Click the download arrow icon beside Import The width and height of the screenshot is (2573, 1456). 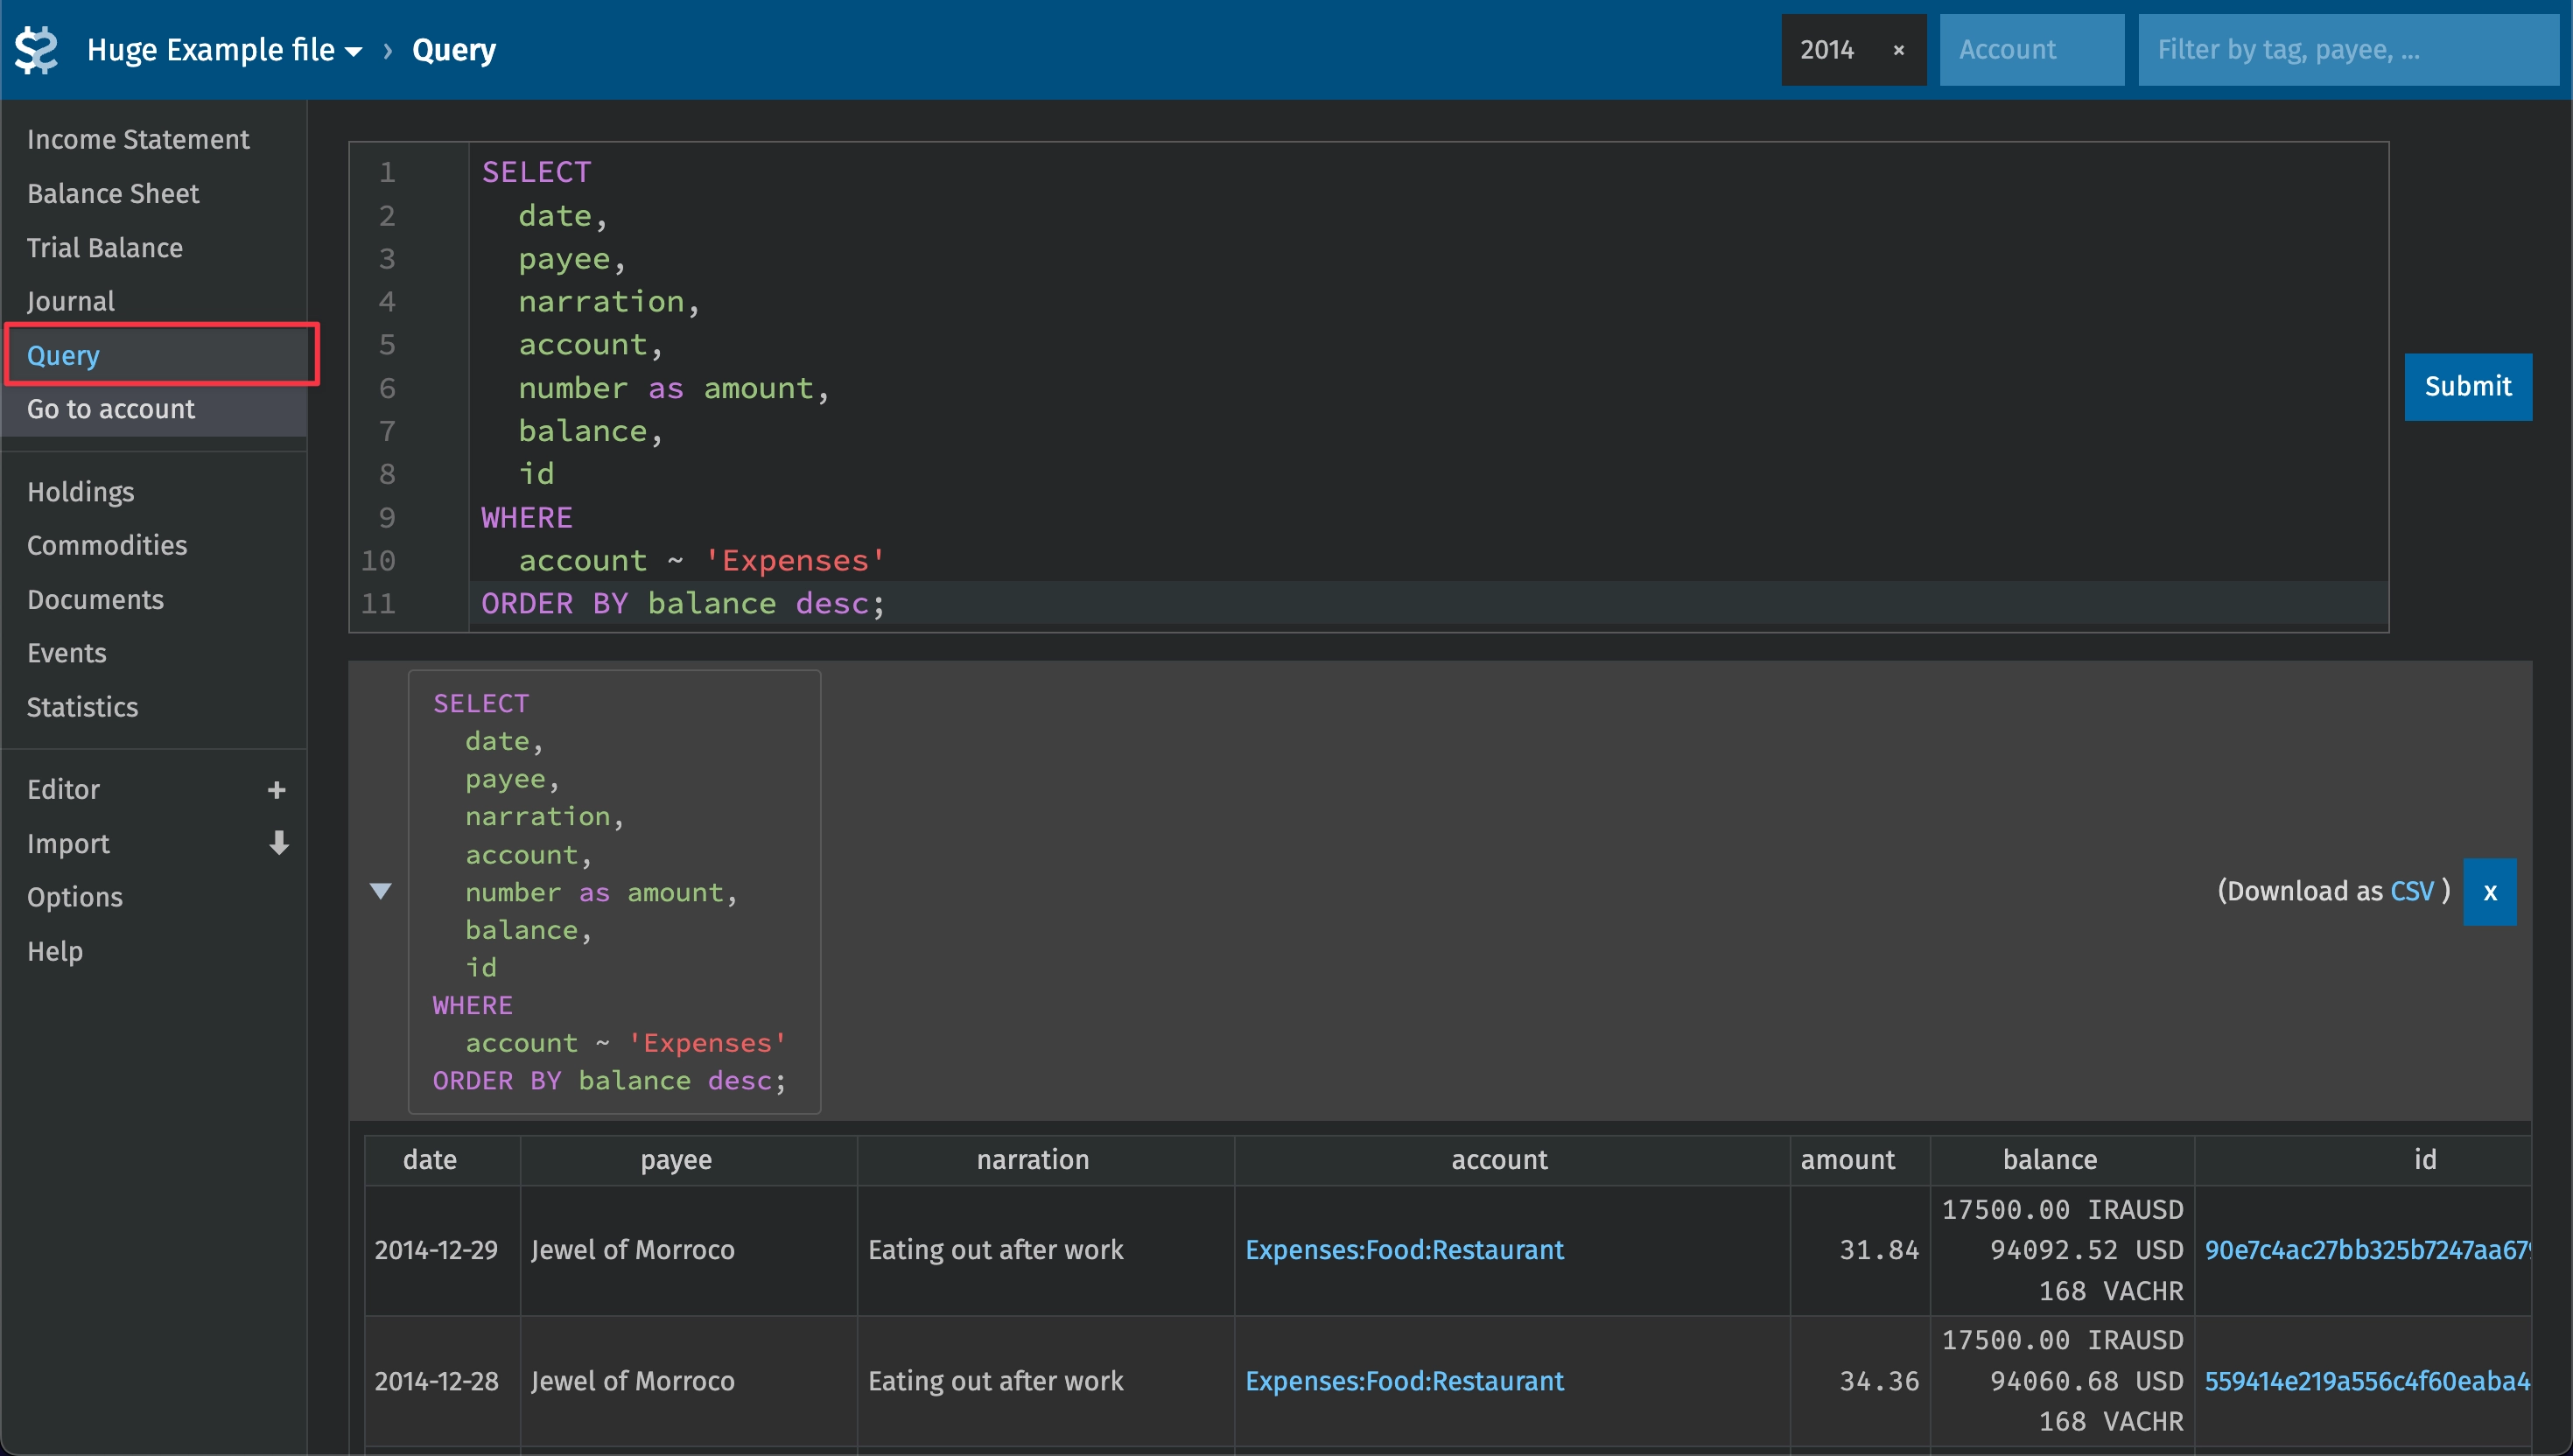(x=278, y=843)
